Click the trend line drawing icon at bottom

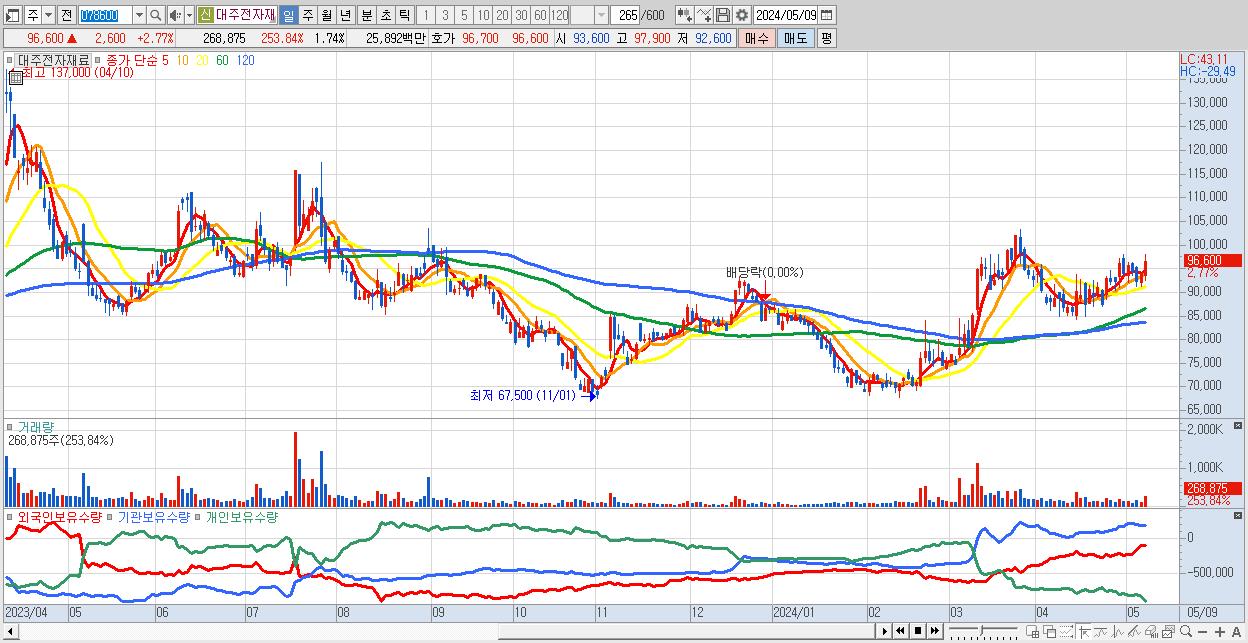(1134, 631)
